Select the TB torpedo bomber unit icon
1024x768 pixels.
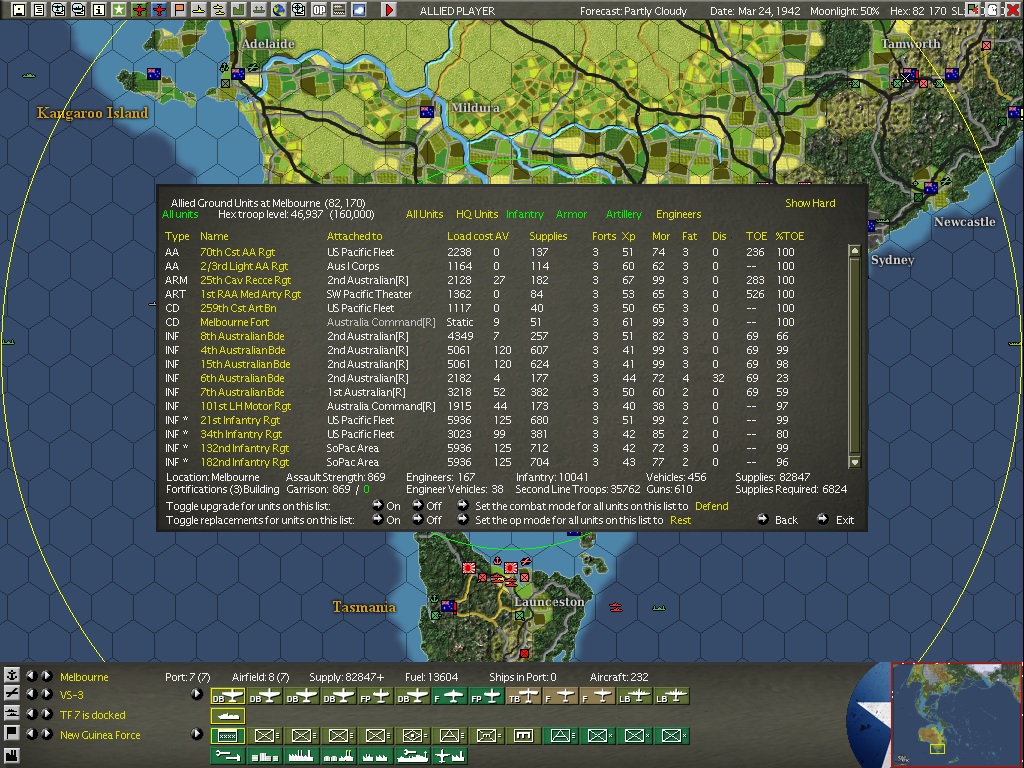point(523,697)
